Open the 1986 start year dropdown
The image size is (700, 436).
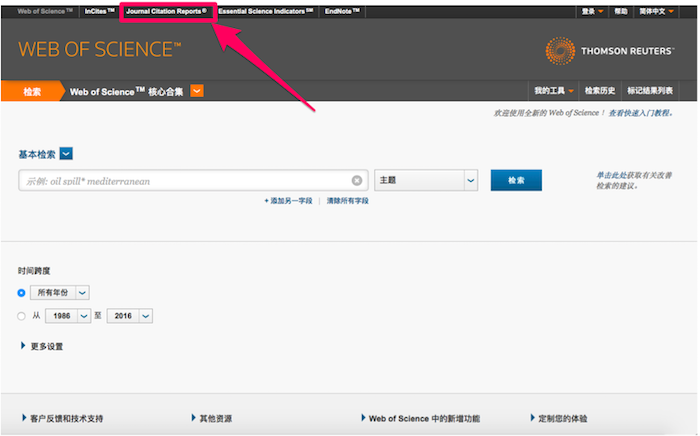pos(84,316)
